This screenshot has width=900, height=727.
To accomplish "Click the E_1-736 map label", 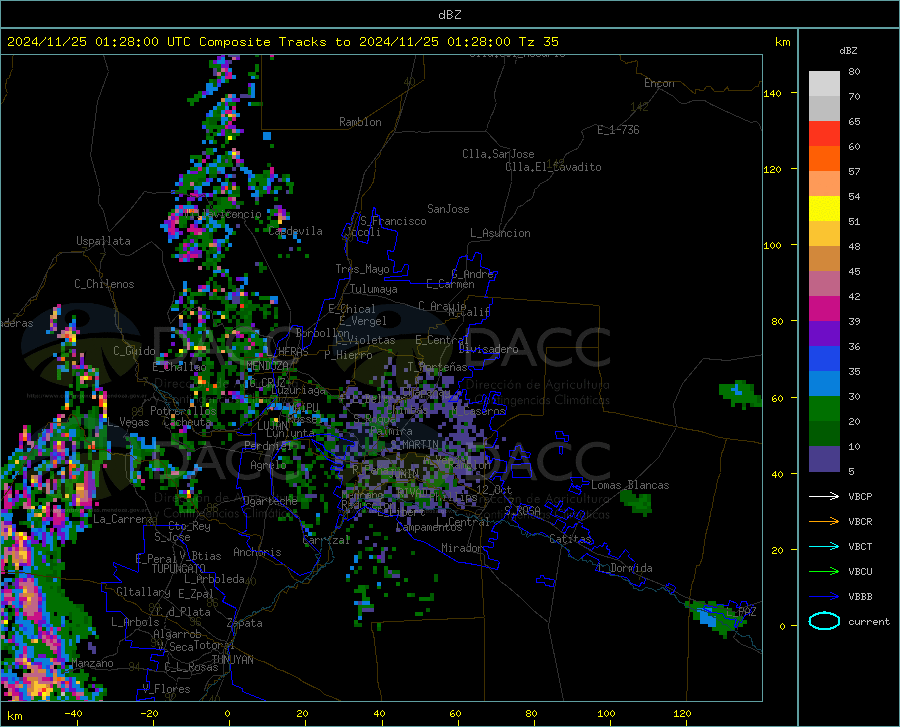I will 618,130.
